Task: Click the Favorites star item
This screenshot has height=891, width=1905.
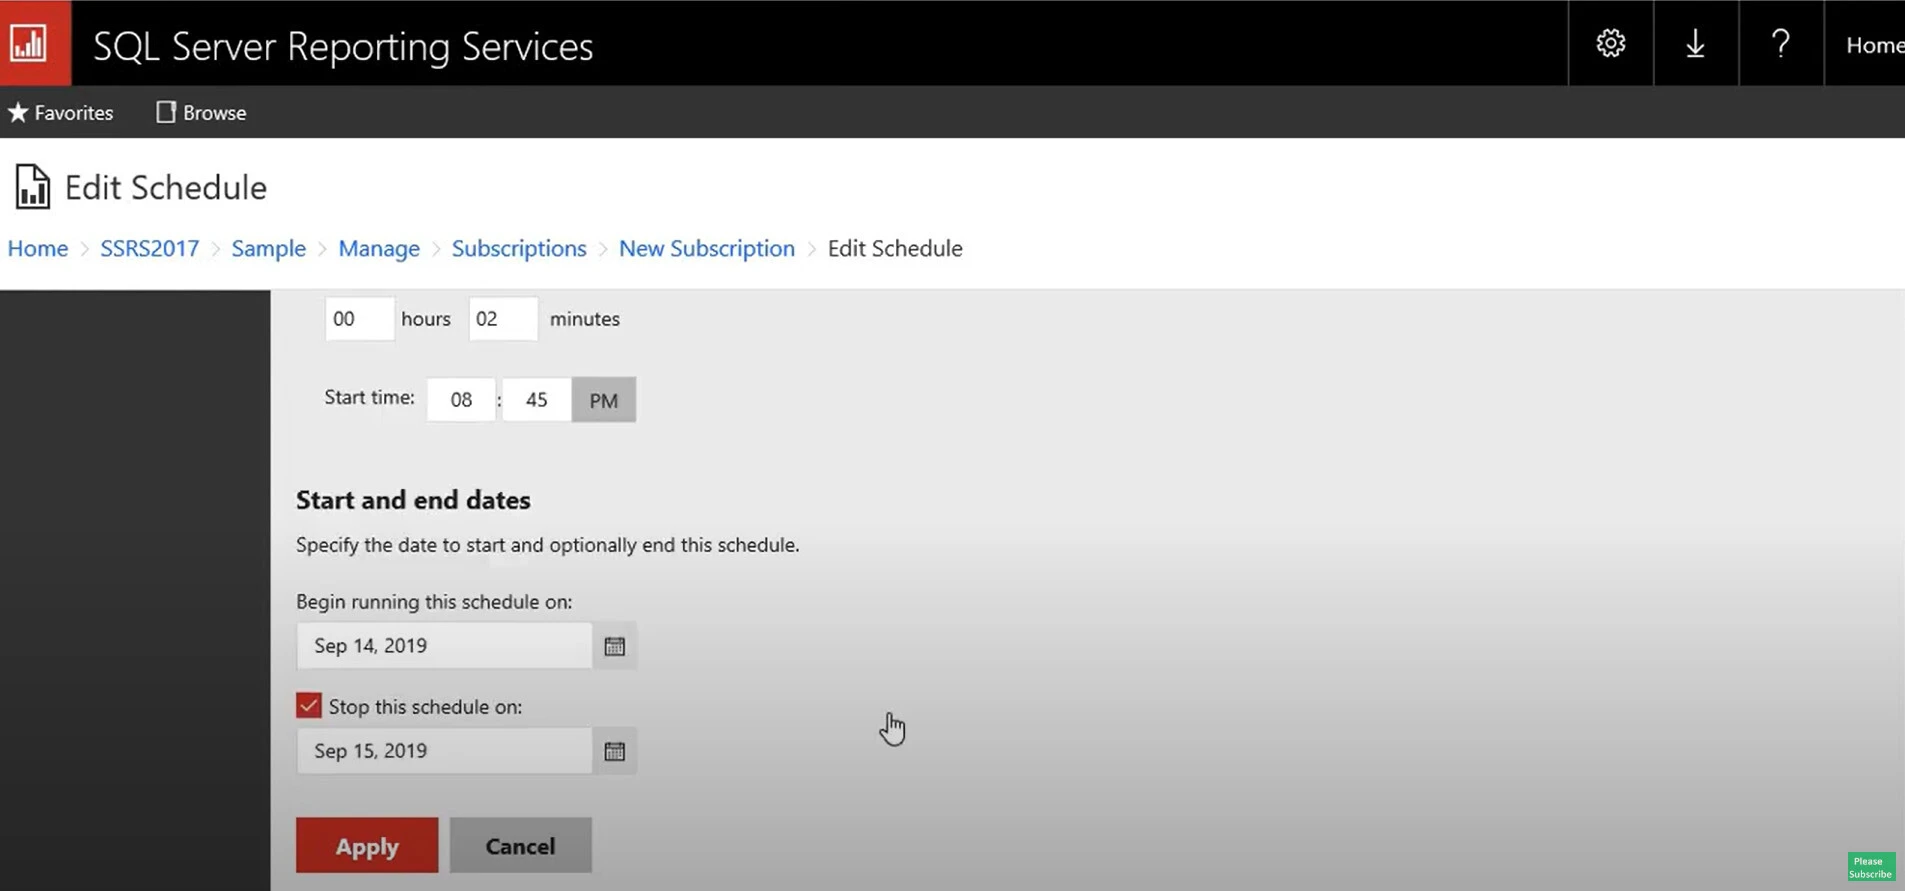Action: (x=61, y=113)
